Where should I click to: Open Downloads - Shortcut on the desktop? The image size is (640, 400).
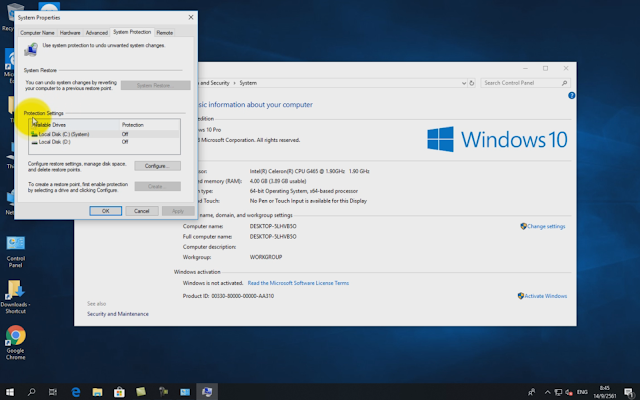(16, 297)
